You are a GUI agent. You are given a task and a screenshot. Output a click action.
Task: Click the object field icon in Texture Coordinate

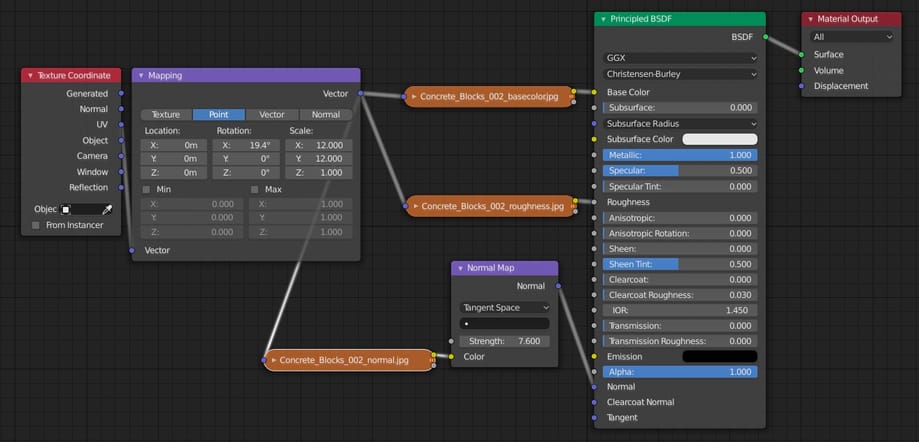point(66,209)
